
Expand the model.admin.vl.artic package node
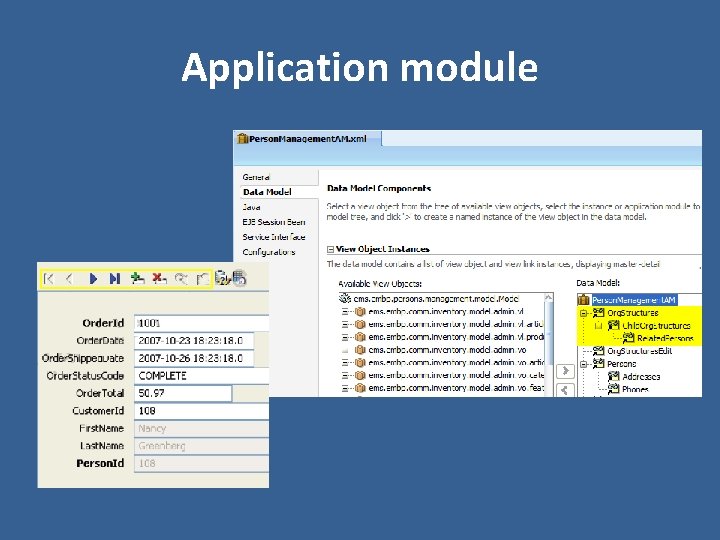click(345, 325)
